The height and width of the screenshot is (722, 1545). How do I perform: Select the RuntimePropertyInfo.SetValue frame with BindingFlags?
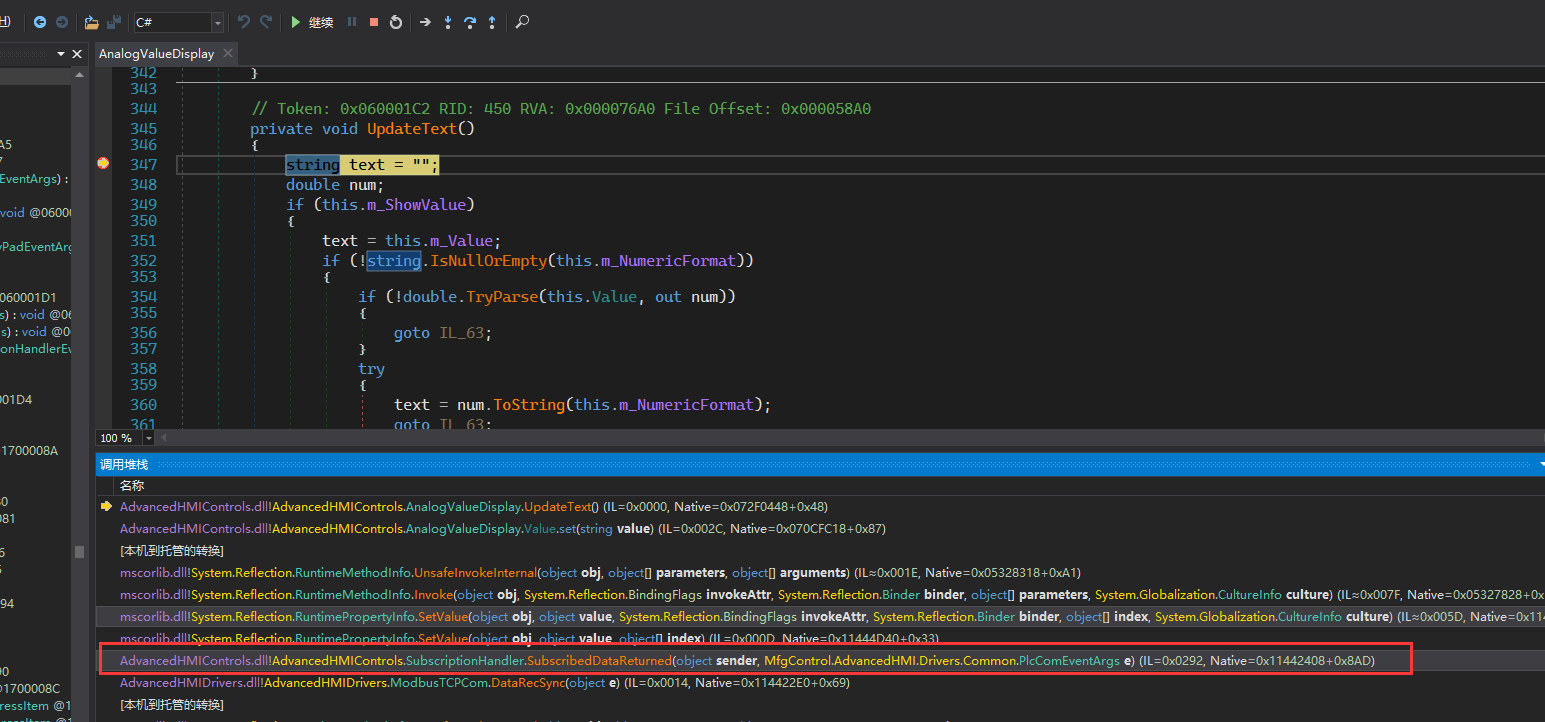(820, 617)
